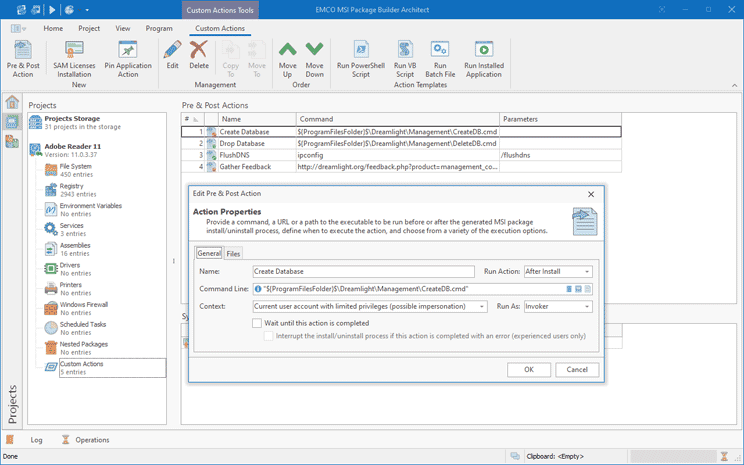
Task: Click the File System tree icon
Action: pos(51,170)
